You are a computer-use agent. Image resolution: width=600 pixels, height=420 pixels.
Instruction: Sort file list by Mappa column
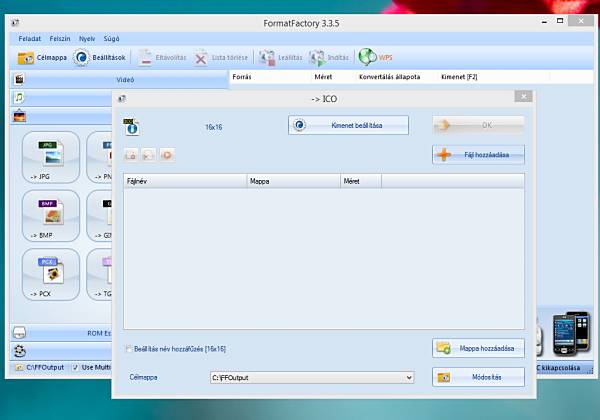[x=293, y=181]
